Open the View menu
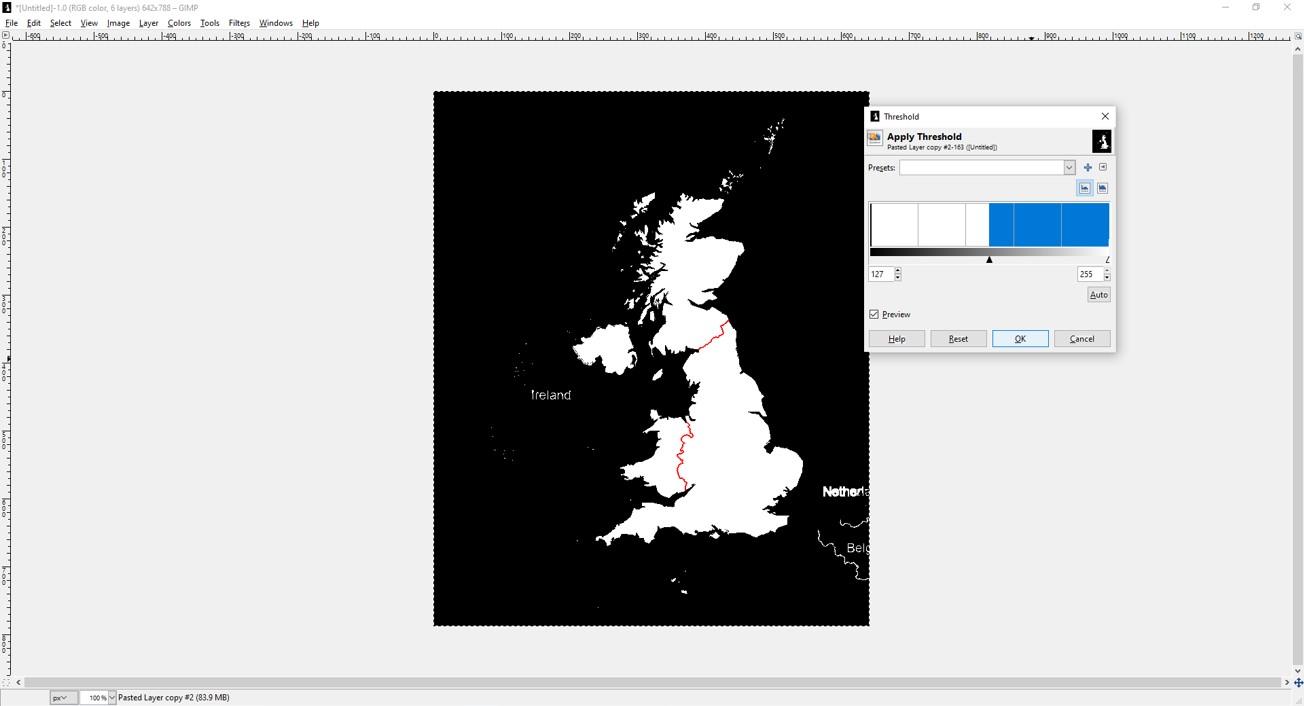The image size is (1304, 706). coord(89,23)
